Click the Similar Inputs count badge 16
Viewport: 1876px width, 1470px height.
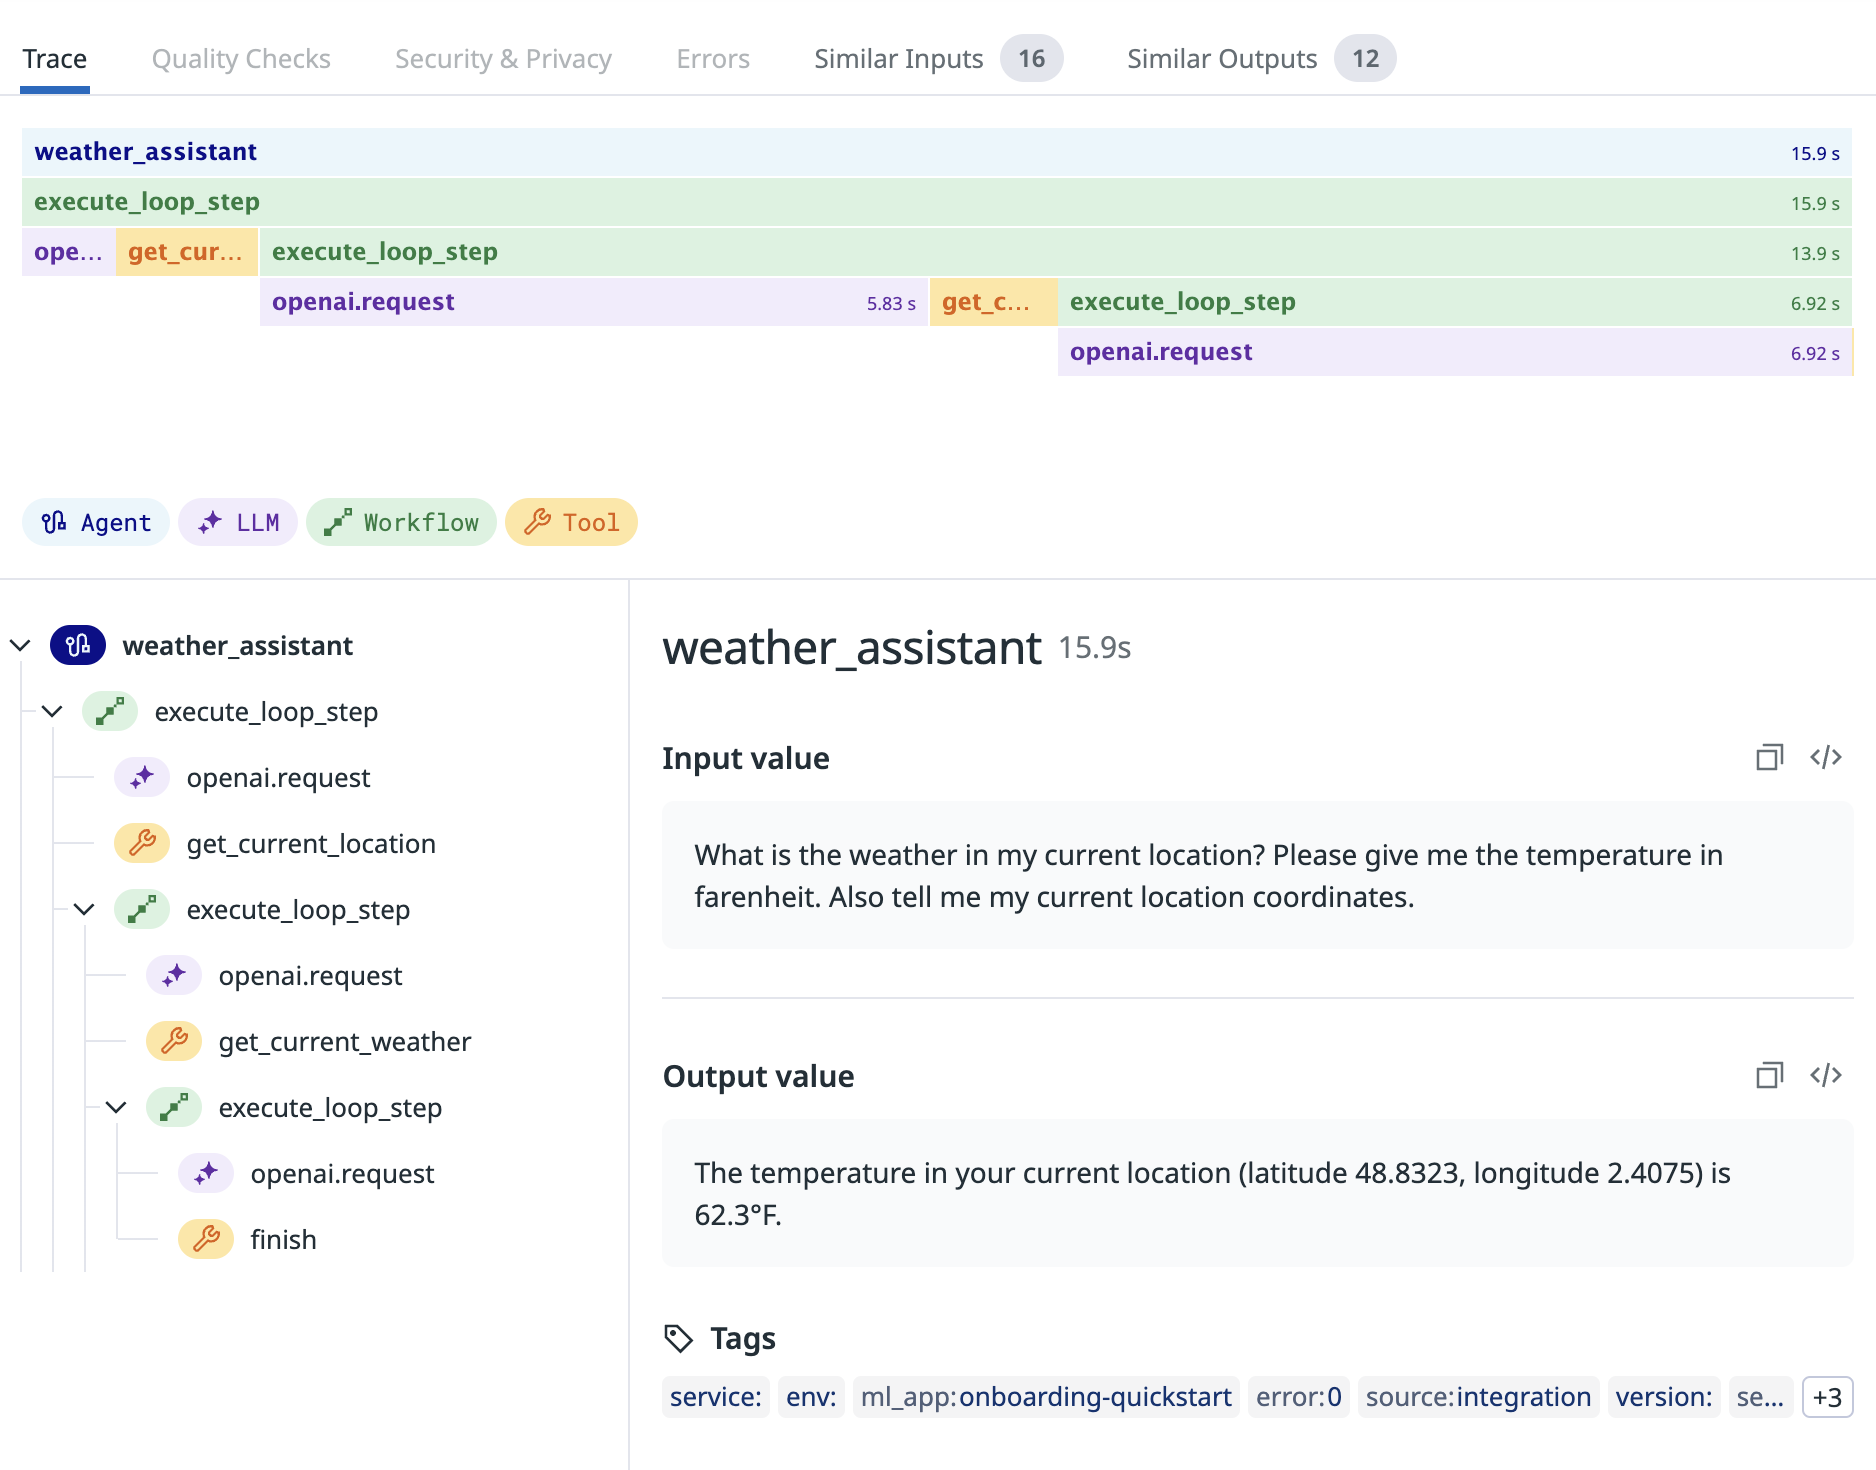[x=1032, y=59]
